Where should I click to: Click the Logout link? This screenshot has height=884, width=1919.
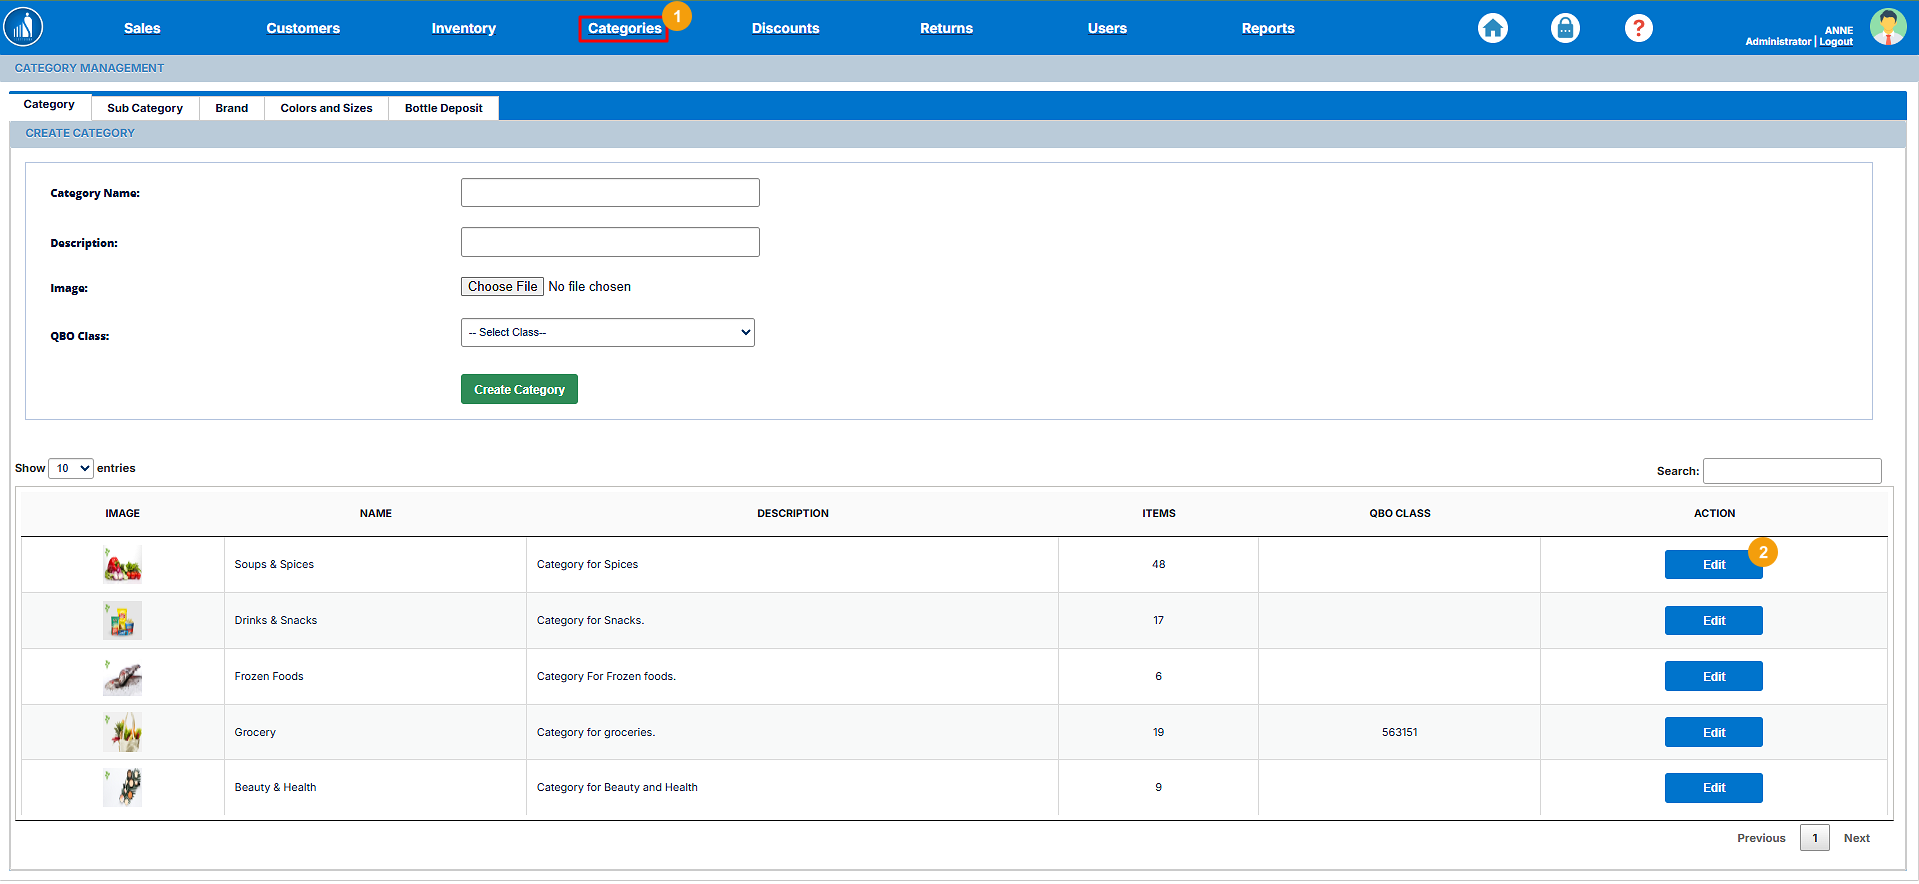point(1836,42)
